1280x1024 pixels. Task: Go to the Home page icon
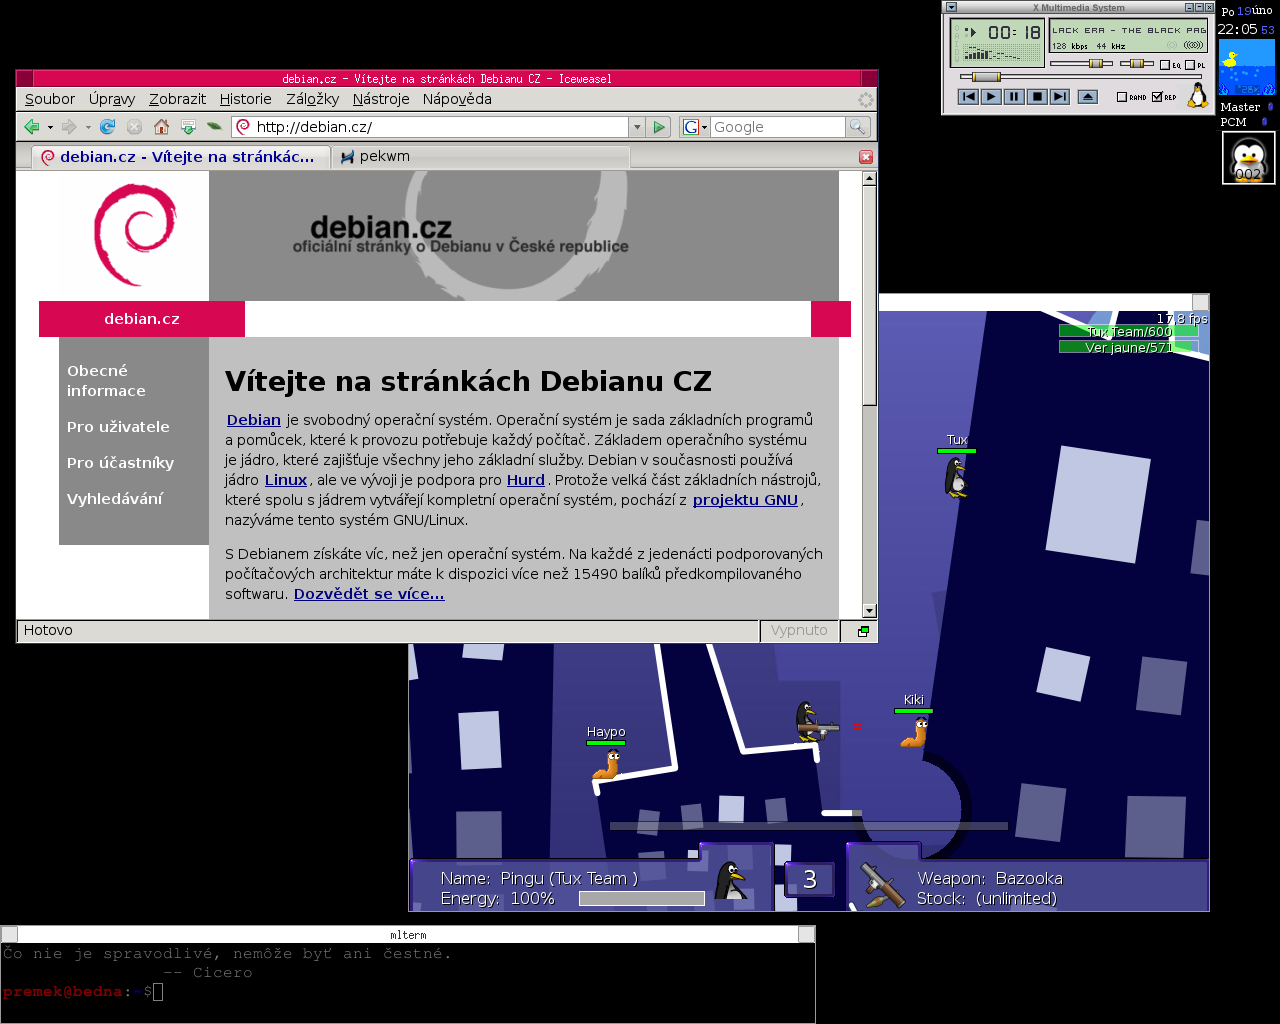point(161,127)
